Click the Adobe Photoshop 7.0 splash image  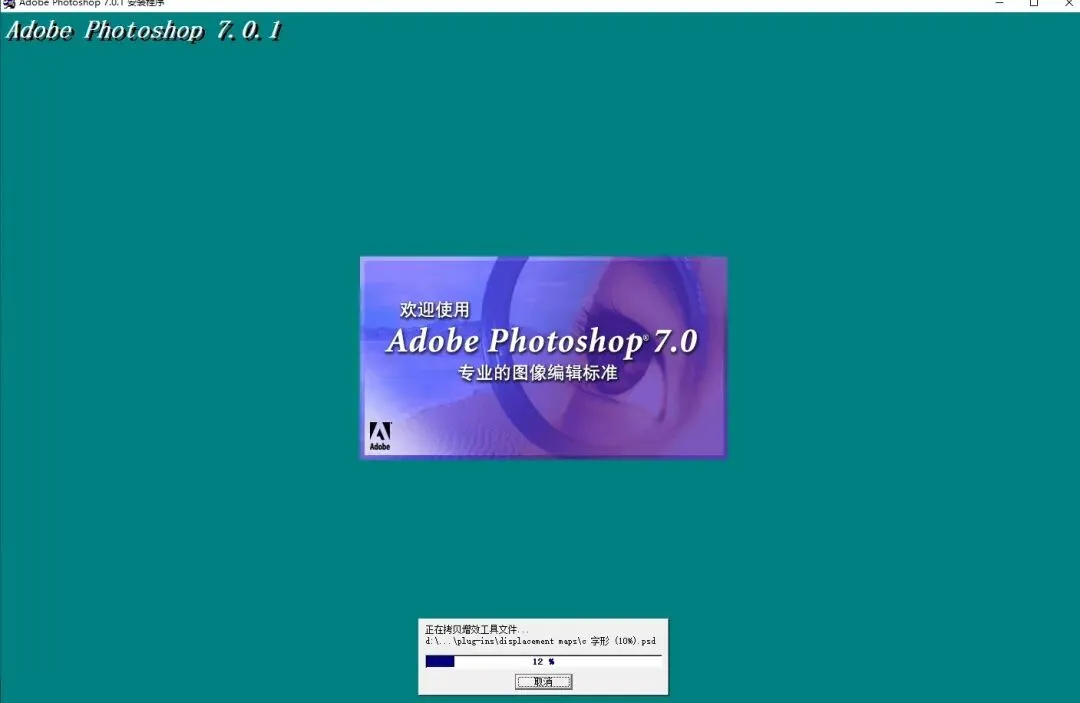click(543, 357)
